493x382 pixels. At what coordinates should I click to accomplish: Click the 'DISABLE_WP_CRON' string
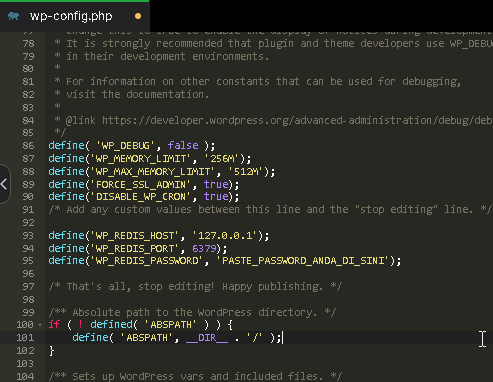(140, 197)
